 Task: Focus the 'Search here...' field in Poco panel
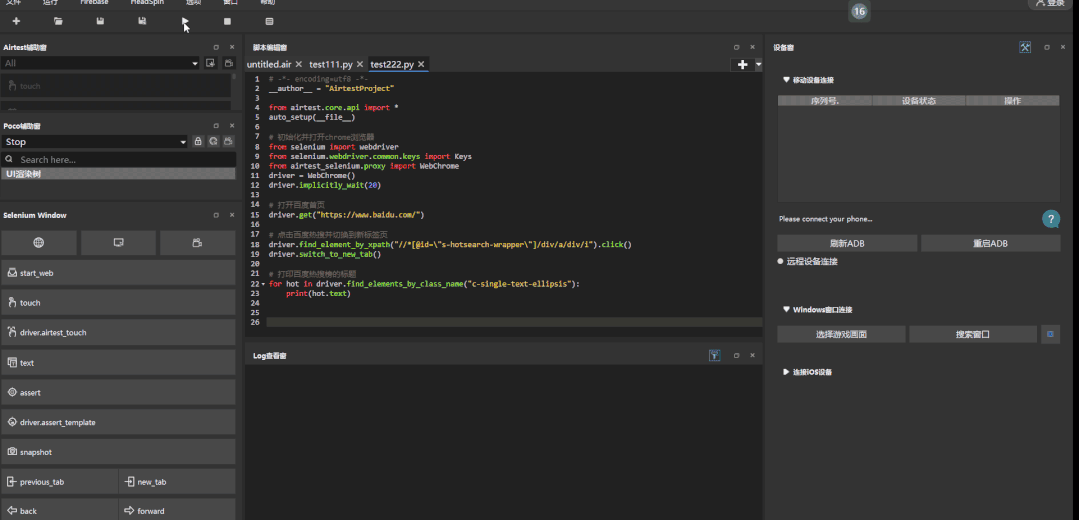pyautogui.click(x=118, y=160)
